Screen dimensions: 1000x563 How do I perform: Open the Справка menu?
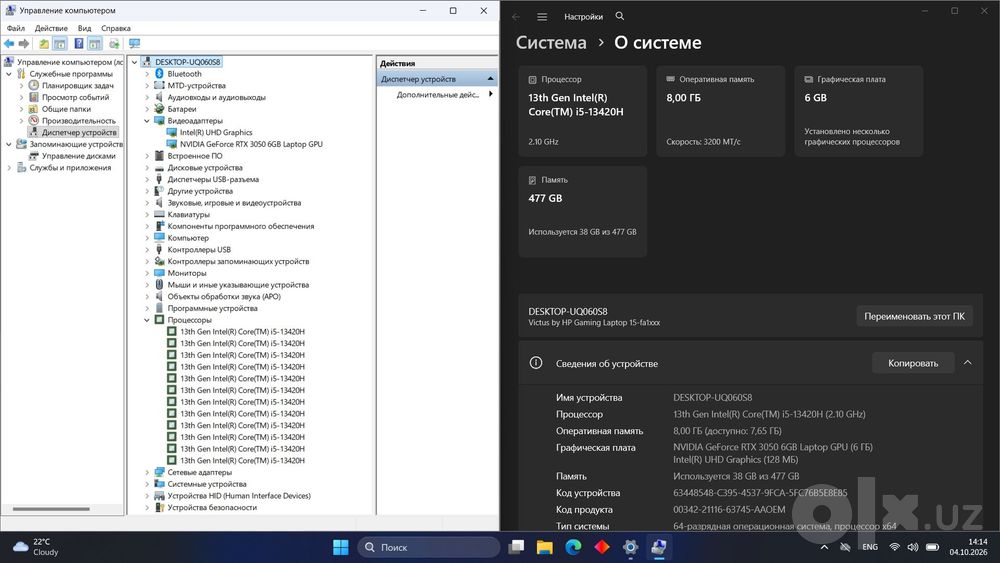click(x=115, y=28)
